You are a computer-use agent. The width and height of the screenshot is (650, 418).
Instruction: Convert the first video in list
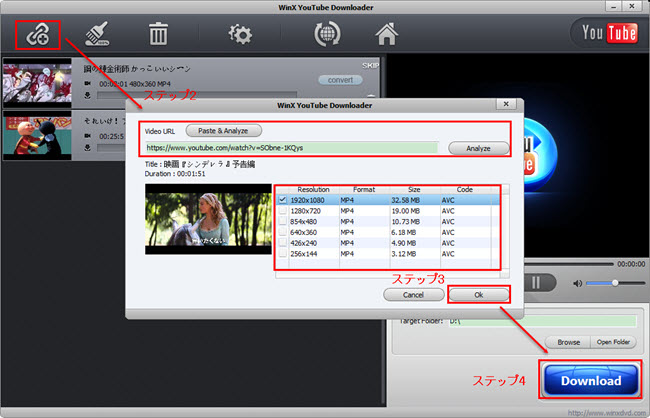tap(340, 80)
